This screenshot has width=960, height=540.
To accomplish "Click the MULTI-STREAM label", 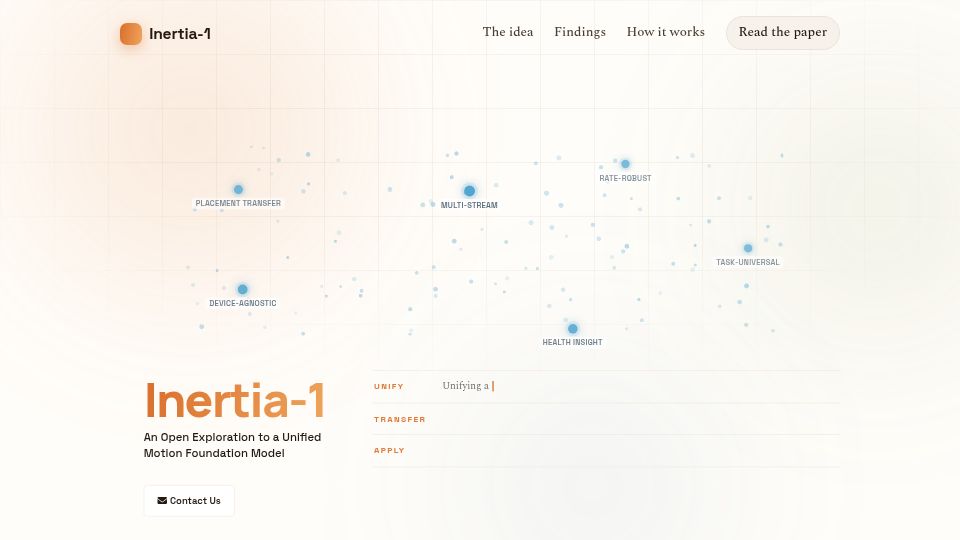I will pos(469,205).
